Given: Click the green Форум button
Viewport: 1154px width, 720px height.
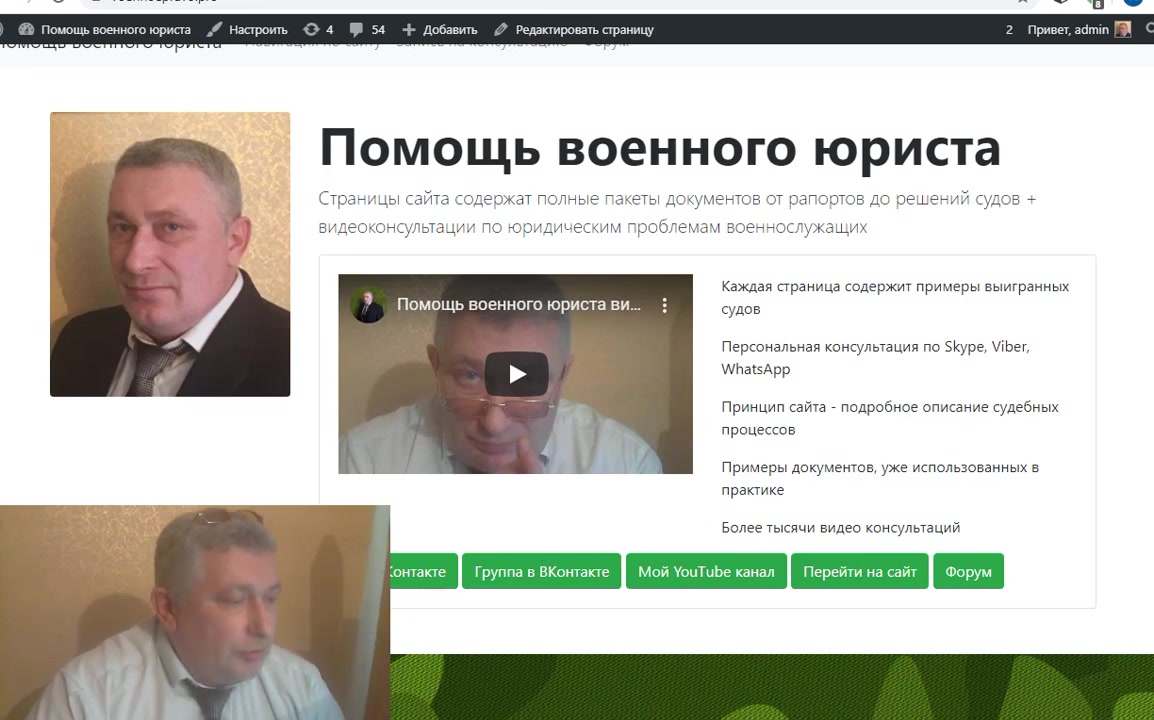Looking at the screenshot, I should click(x=969, y=571).
